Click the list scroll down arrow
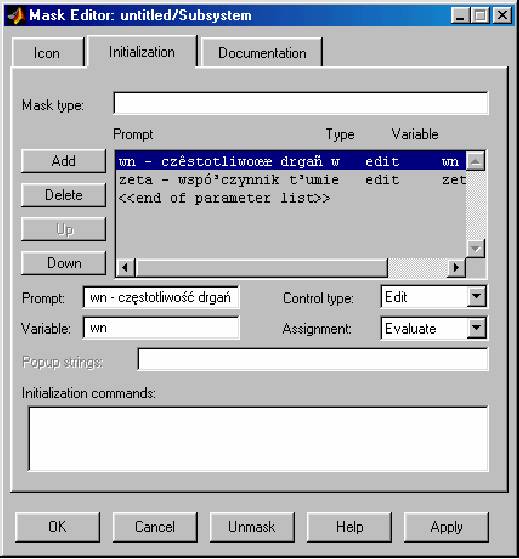This screenshot has width=519, height=559. point(475,248)
